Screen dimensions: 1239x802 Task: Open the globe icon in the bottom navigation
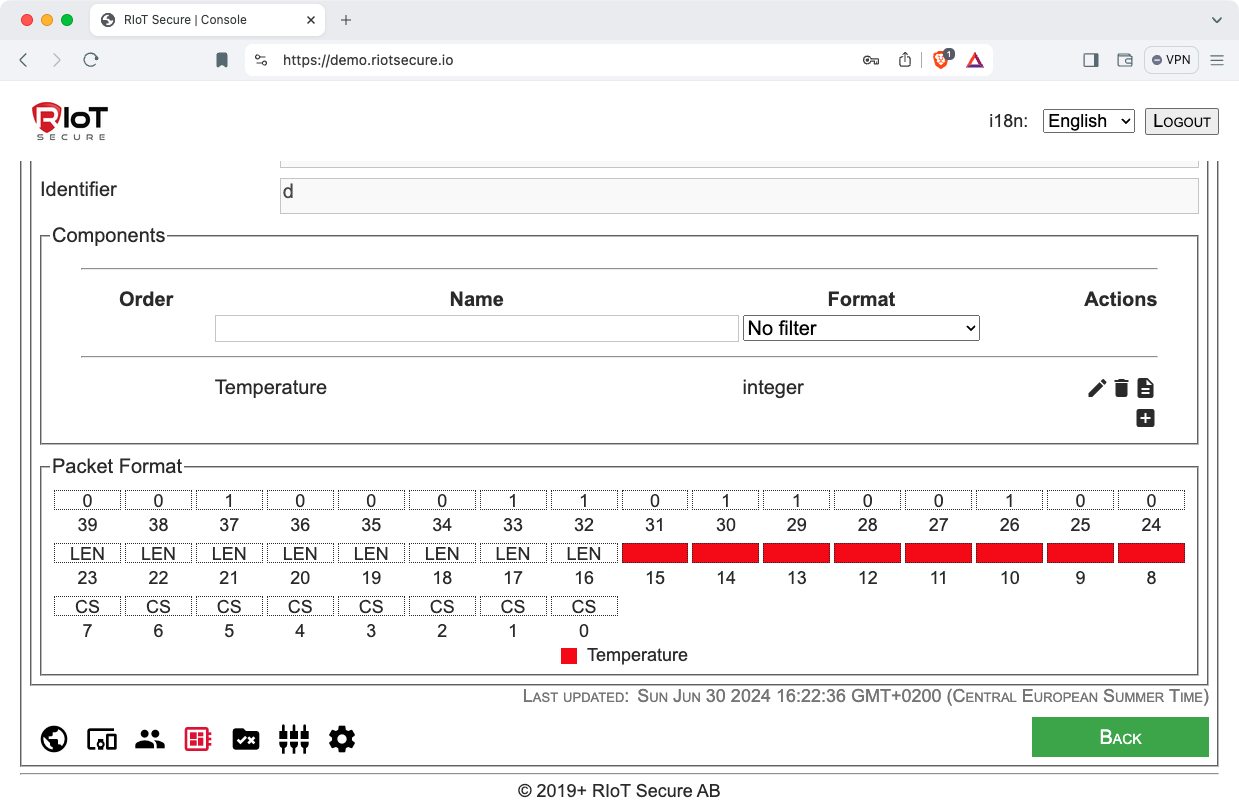(x=54, y=739)
